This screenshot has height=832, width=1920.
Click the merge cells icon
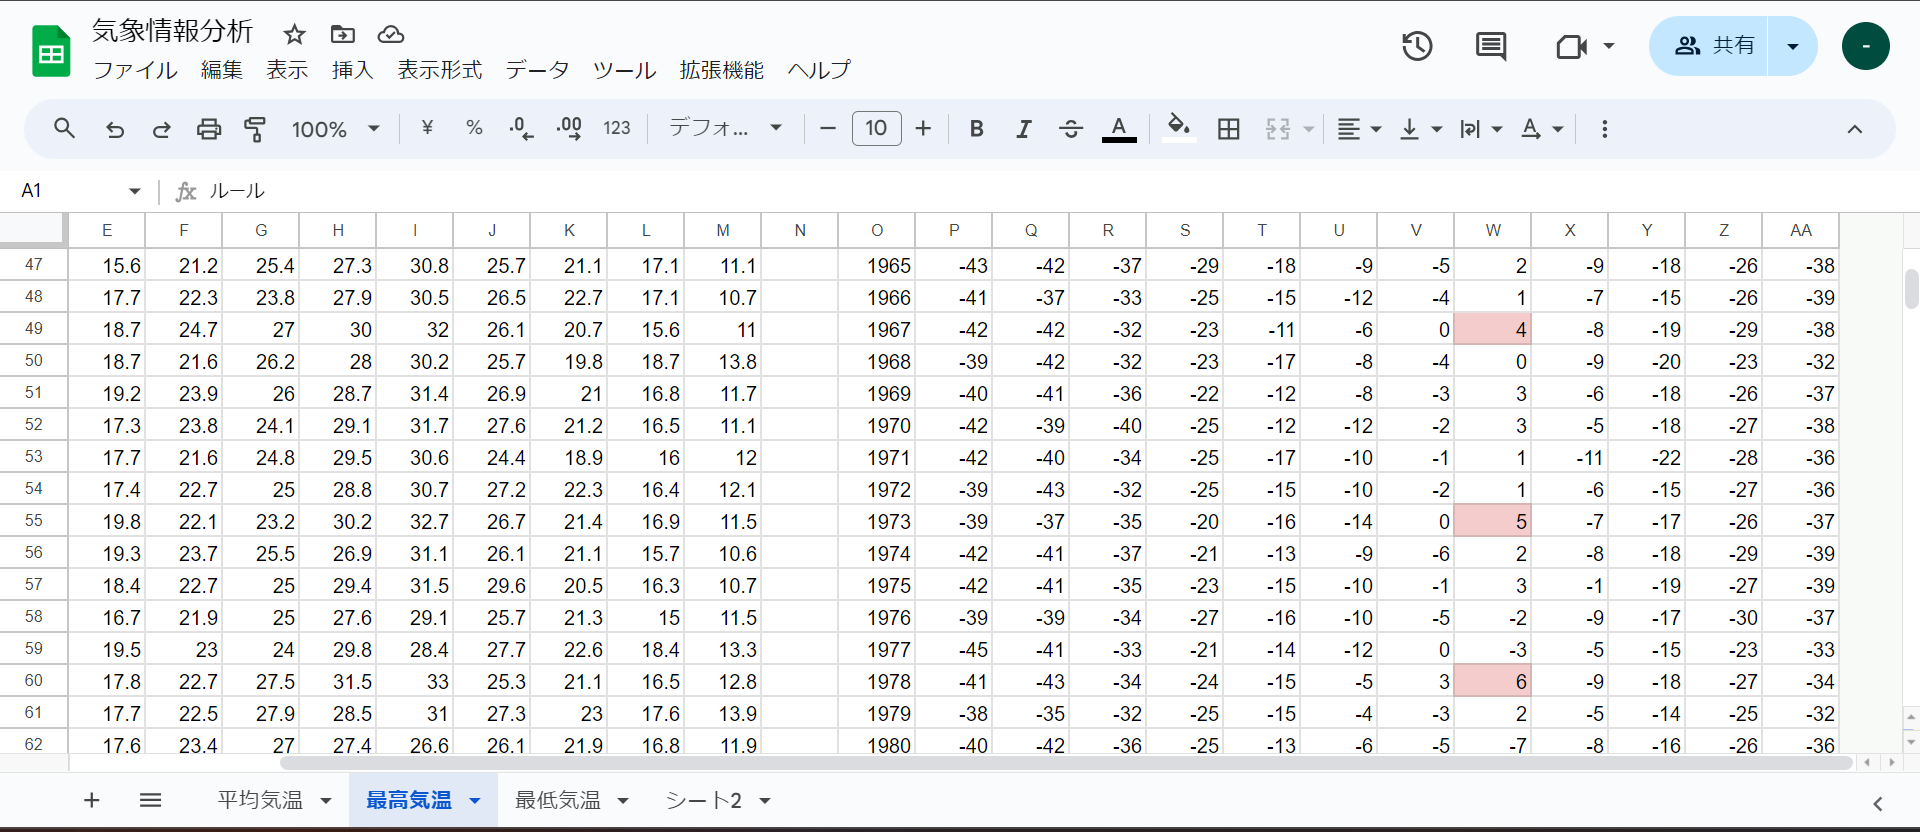(x=1277, y=128)
